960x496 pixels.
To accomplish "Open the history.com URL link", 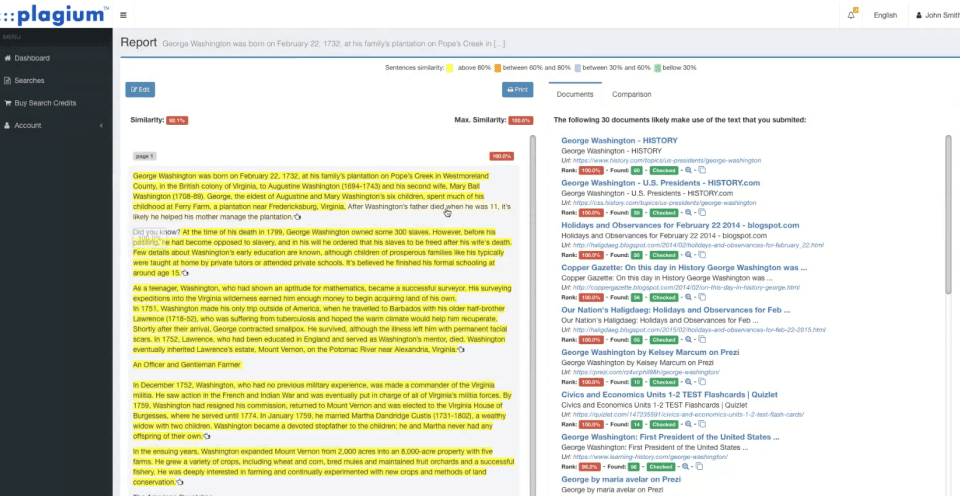I will tap(667, 160).
